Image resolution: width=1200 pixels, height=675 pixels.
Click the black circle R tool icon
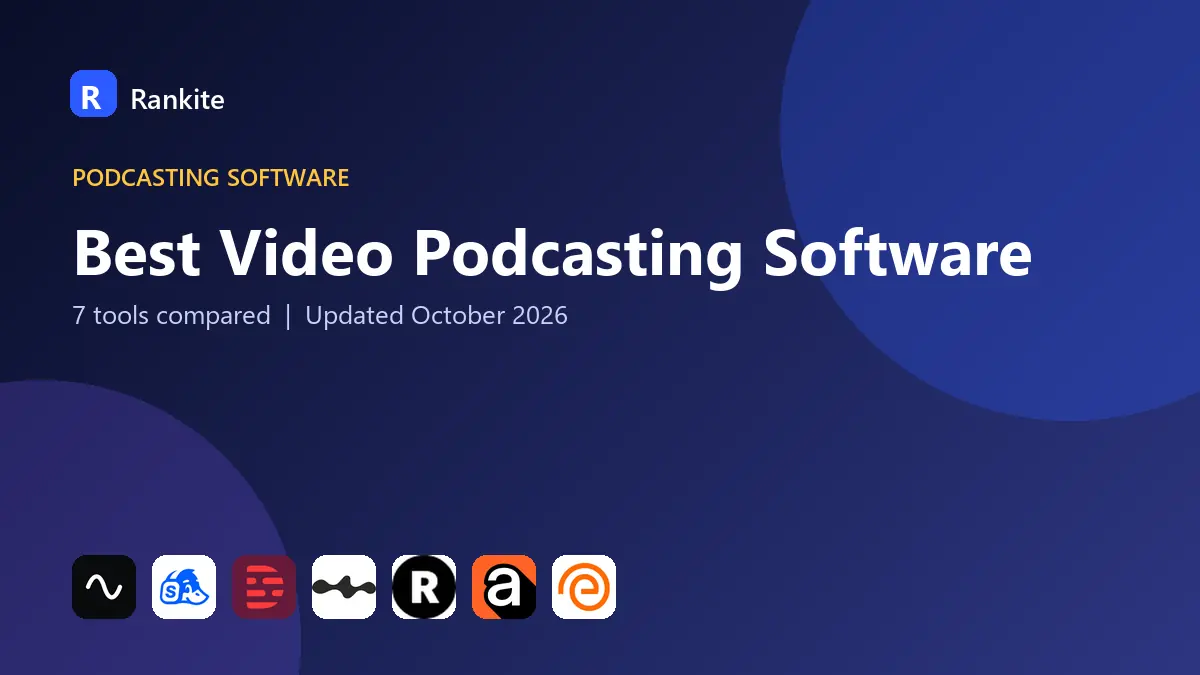(424, 587)
